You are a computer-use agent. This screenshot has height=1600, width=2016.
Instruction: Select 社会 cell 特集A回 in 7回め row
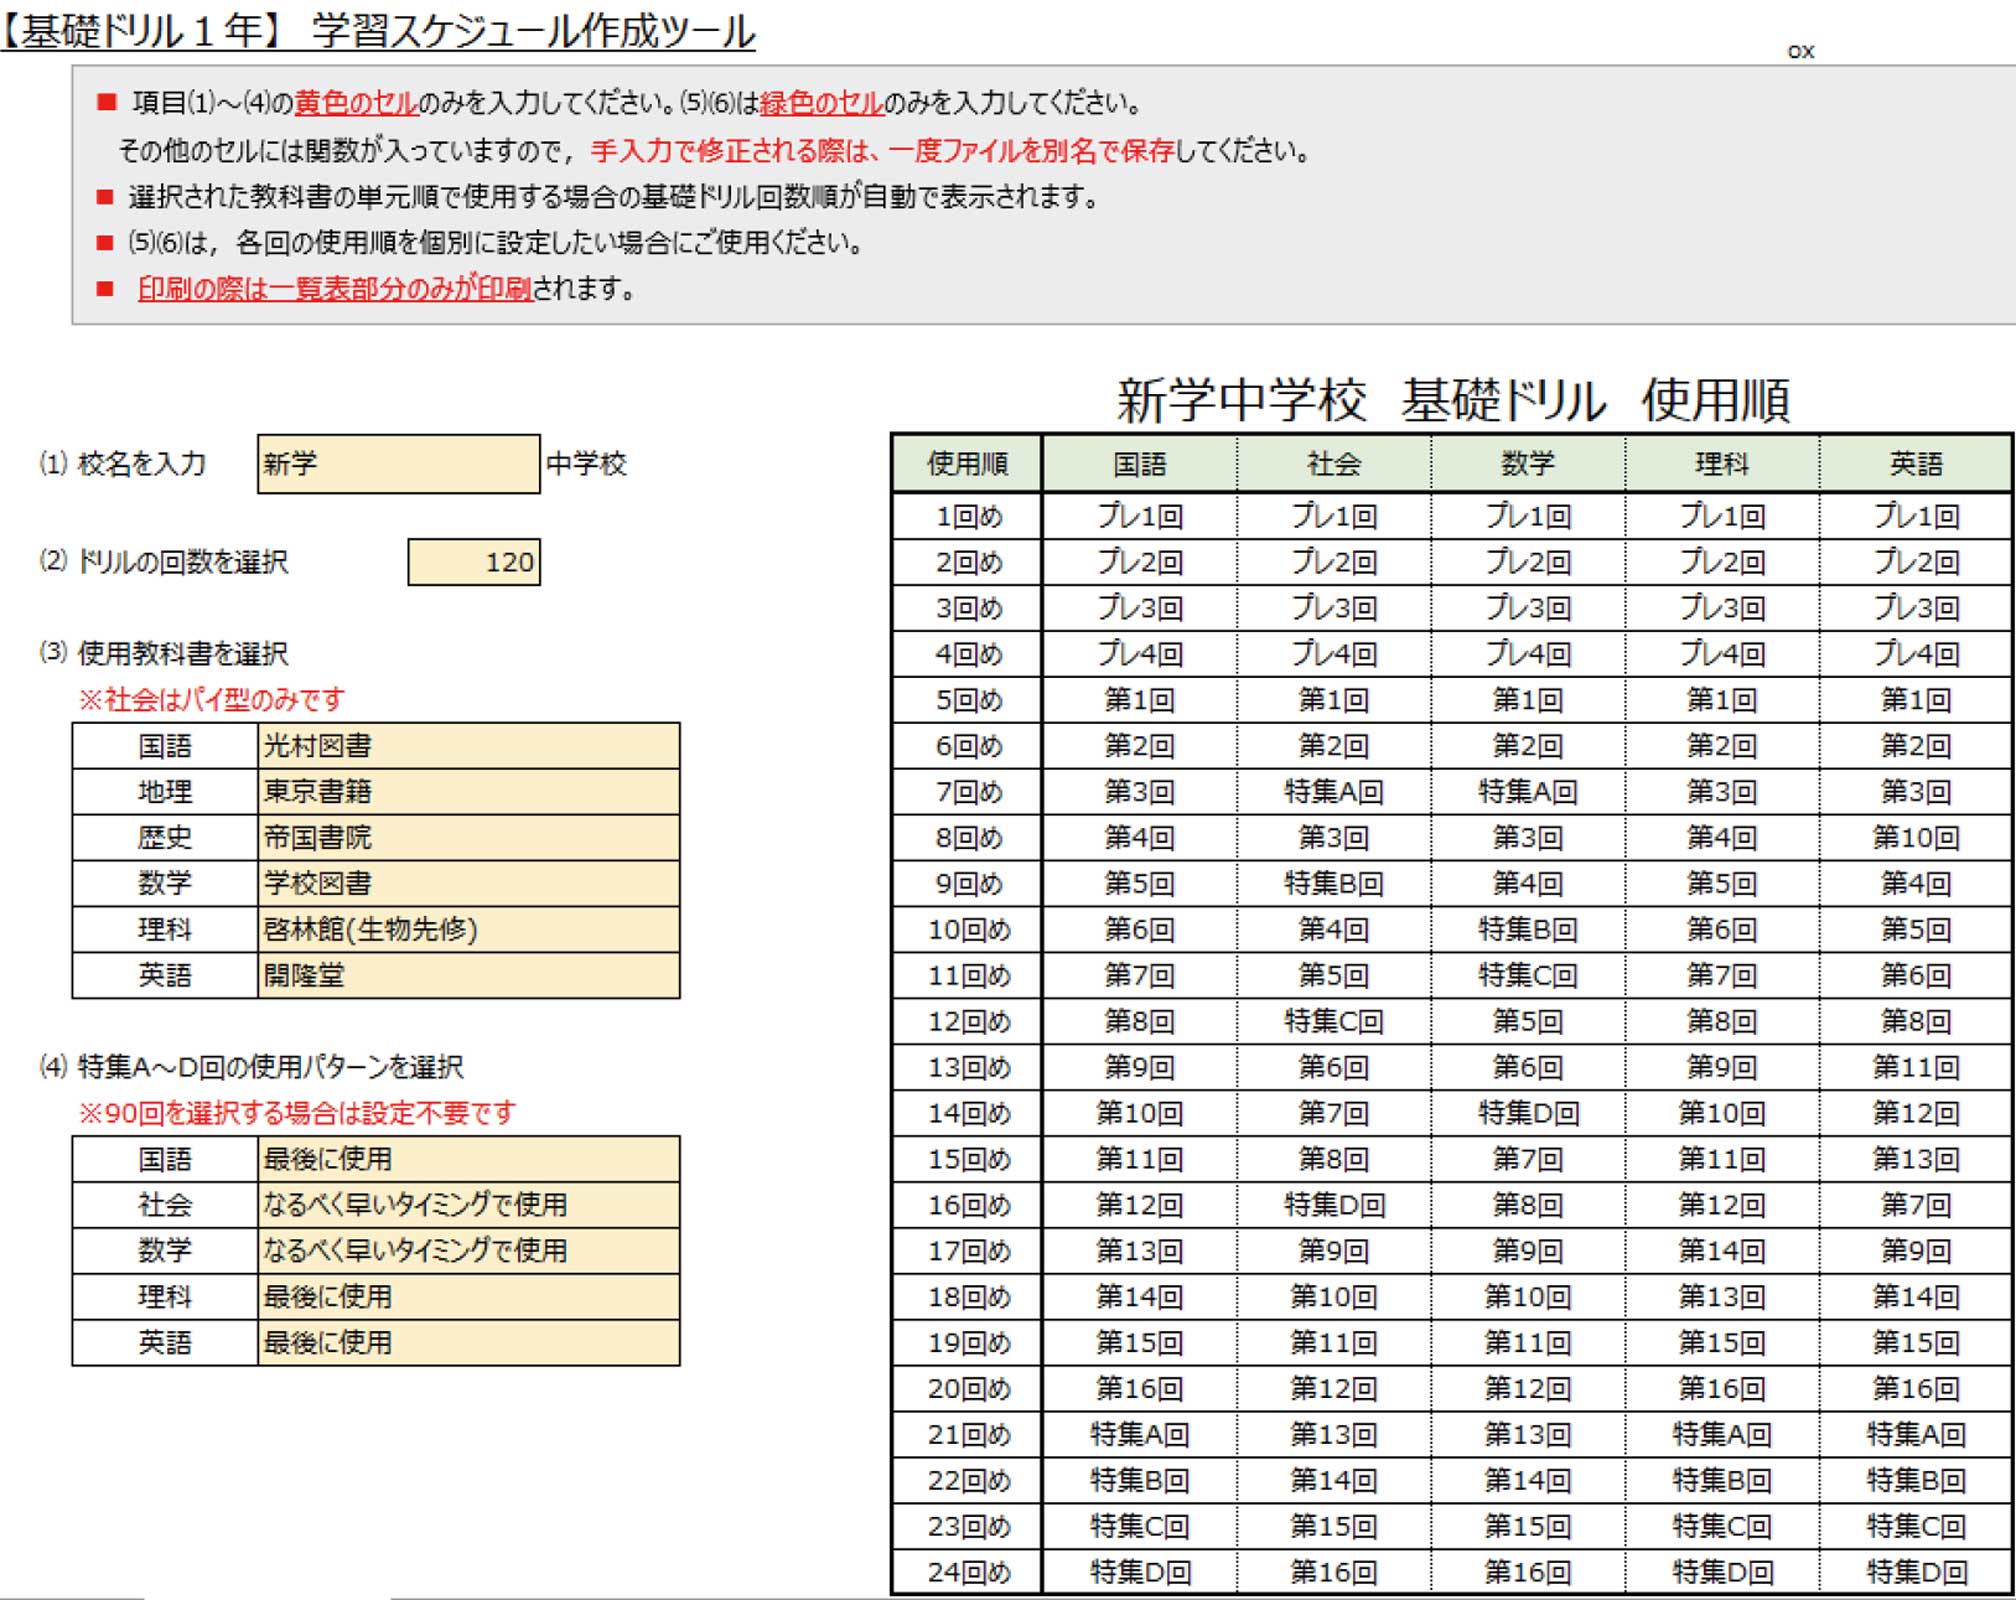pyautogui.click(x=1334, y=792)
